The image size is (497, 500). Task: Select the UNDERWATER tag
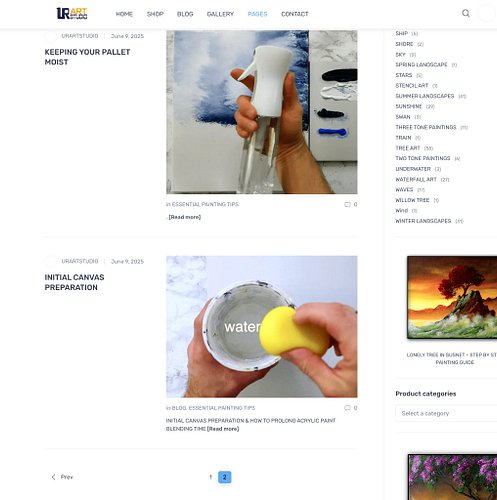pyautogui.click(x=413, y=169)
